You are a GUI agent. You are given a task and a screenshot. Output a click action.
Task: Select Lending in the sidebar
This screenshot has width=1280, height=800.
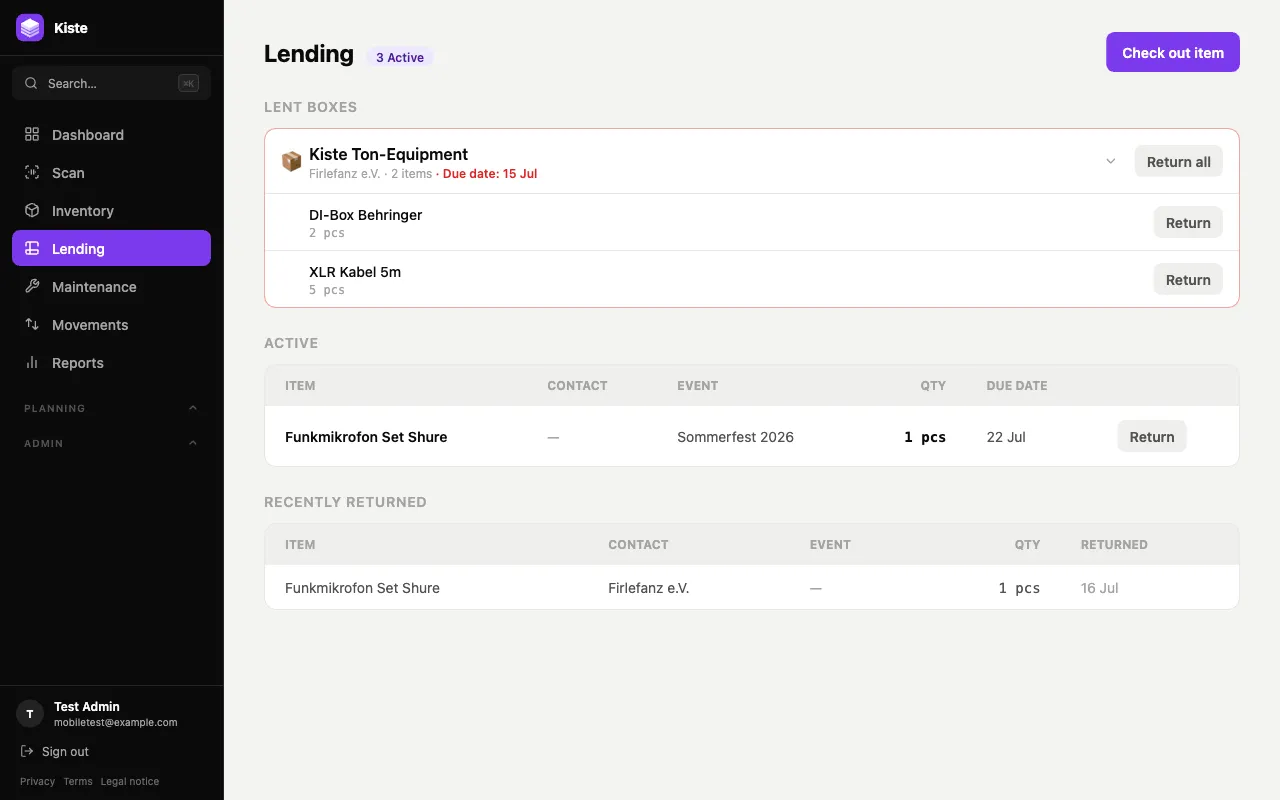point(111,248)
